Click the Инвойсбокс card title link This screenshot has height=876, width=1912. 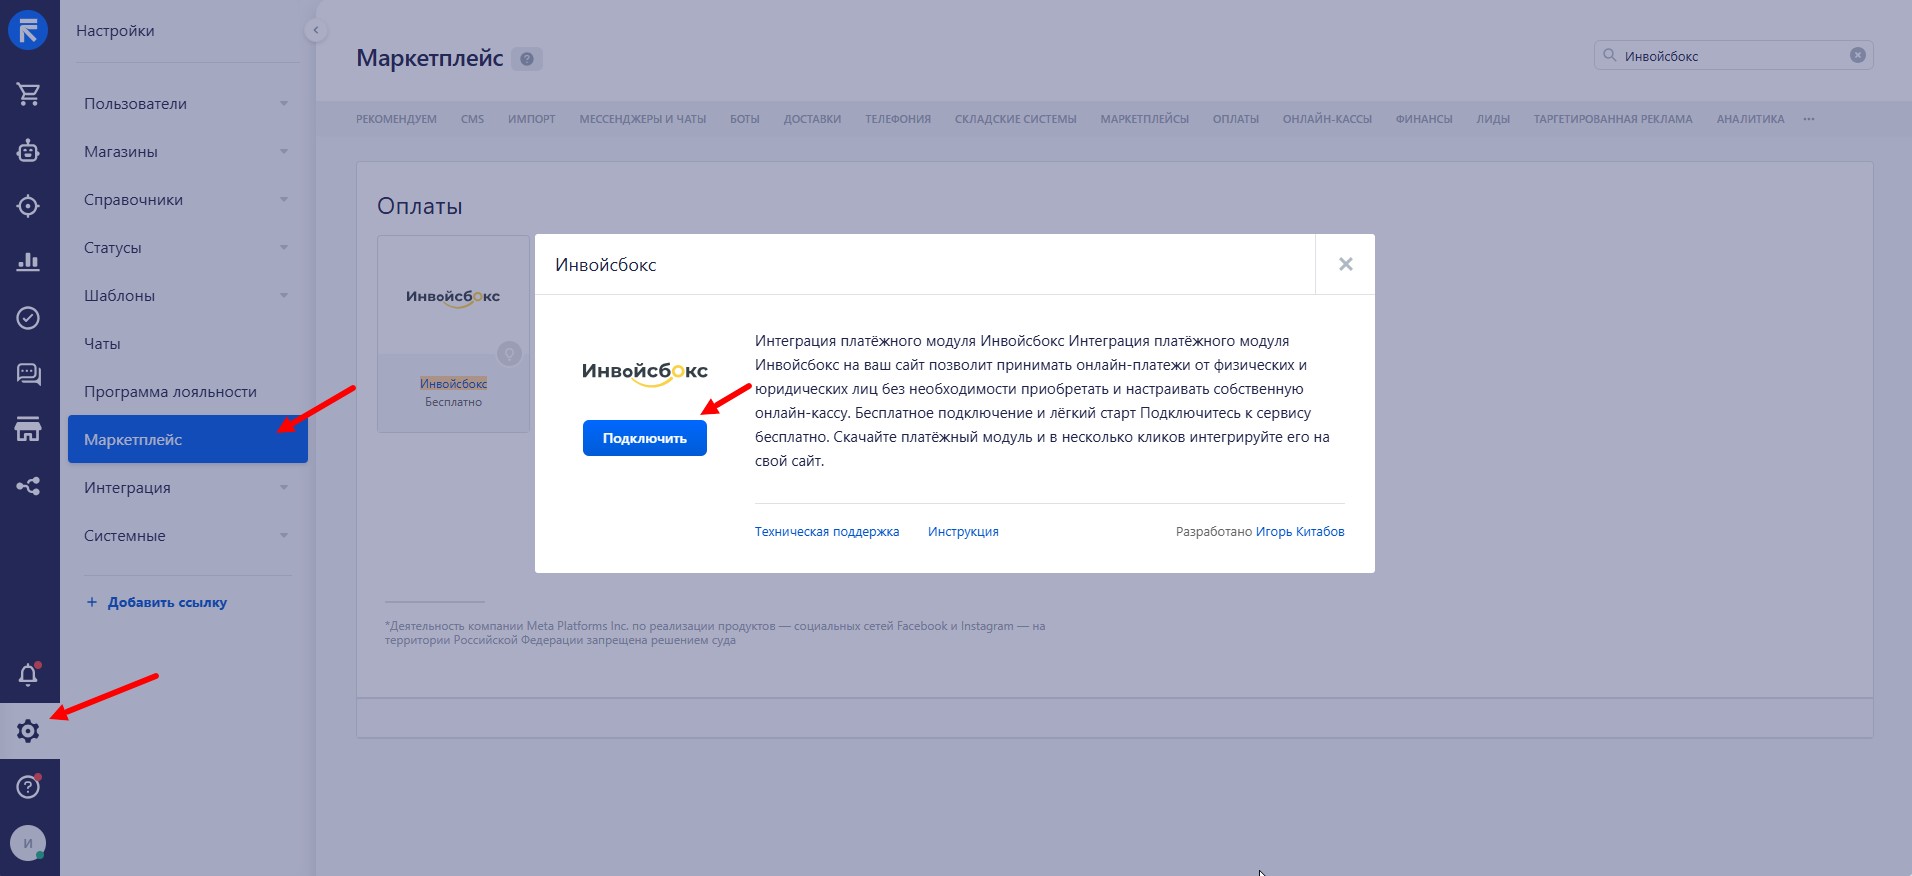click(453, 384)
